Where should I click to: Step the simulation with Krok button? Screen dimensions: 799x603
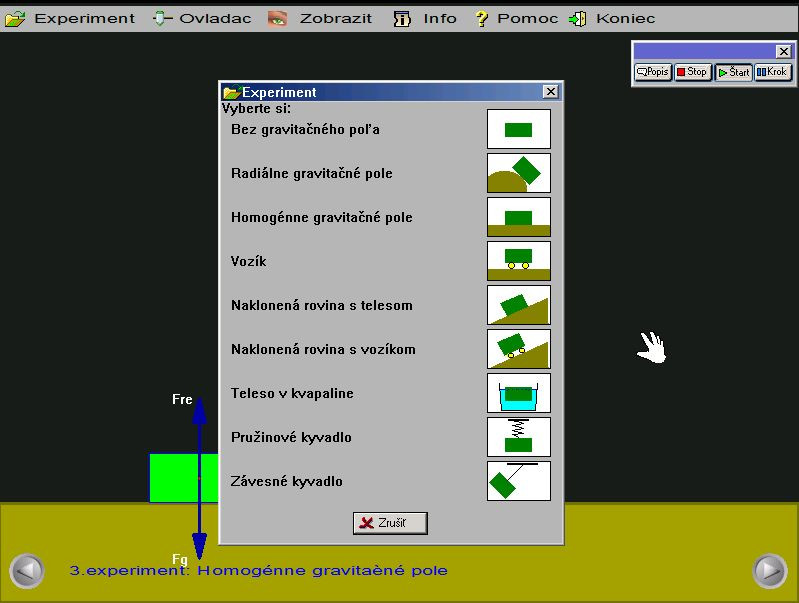click(772, 72)
